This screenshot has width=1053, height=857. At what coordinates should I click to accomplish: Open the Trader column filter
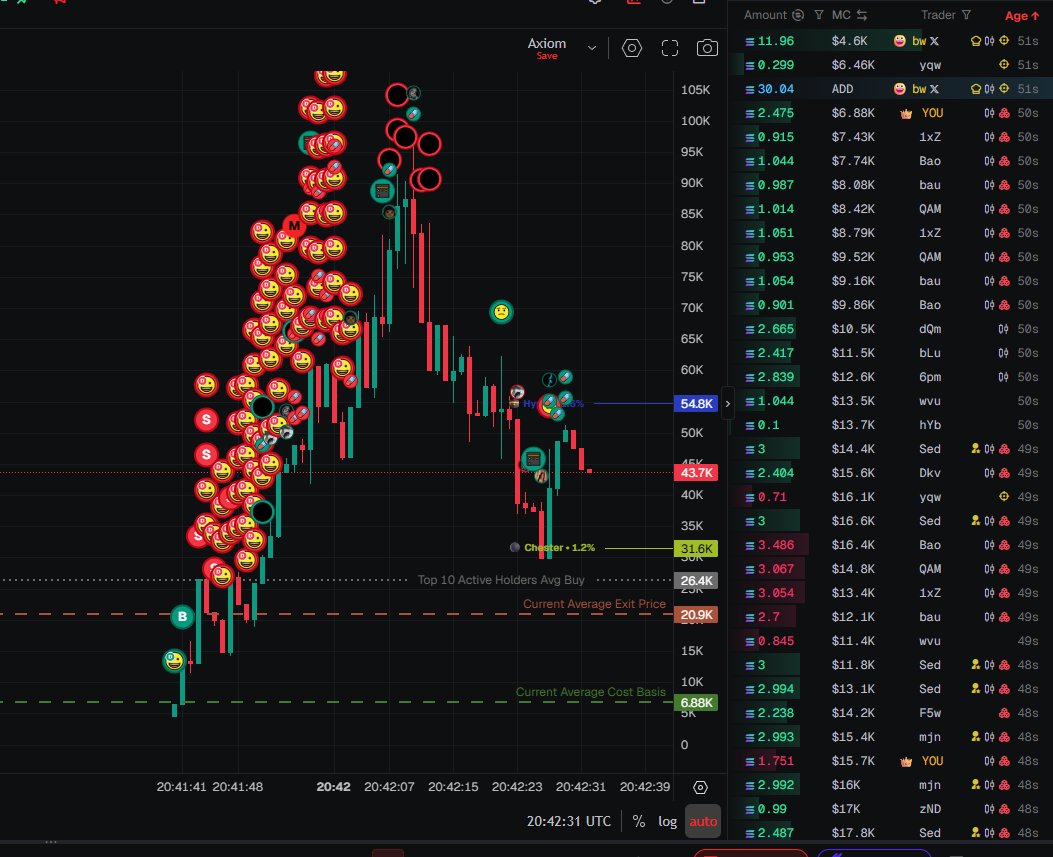click(966, 15)
